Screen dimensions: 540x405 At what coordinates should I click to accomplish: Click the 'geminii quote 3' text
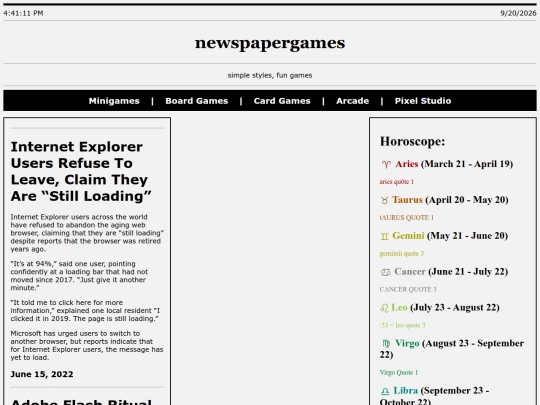click(402, 253)
